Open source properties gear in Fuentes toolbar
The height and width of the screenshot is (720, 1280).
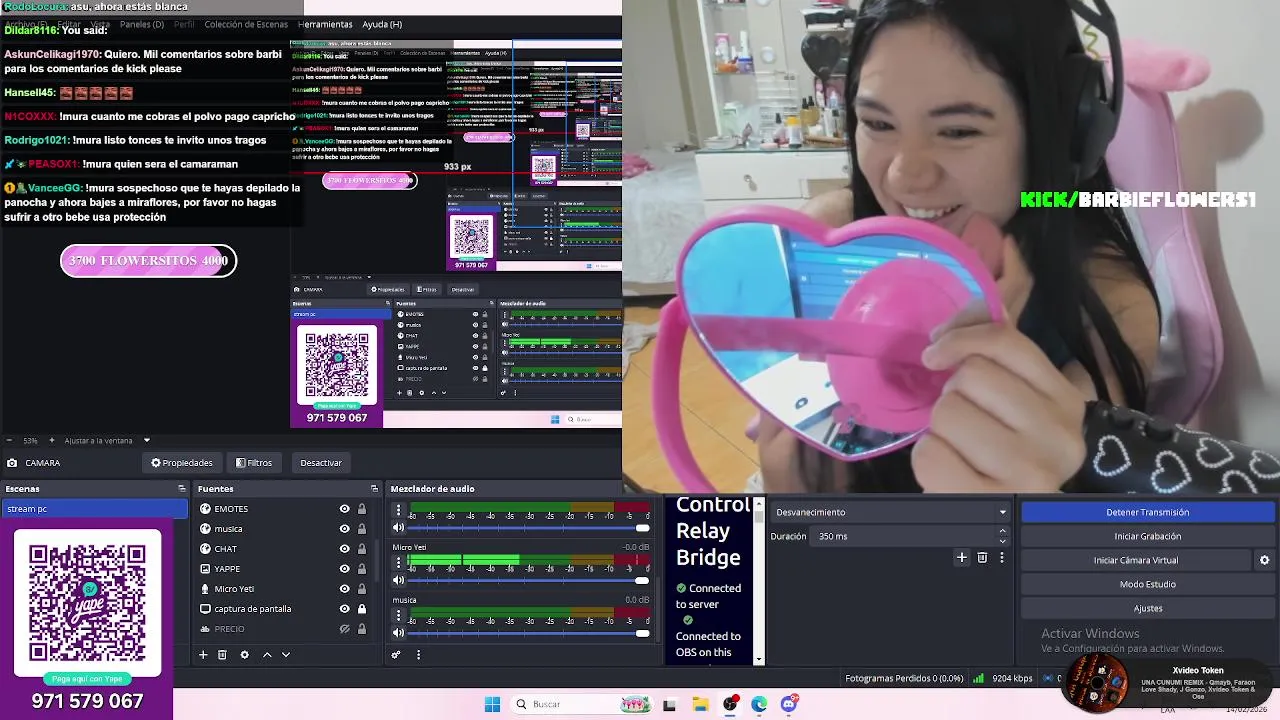pyautogui.click(x=244, y=655)
